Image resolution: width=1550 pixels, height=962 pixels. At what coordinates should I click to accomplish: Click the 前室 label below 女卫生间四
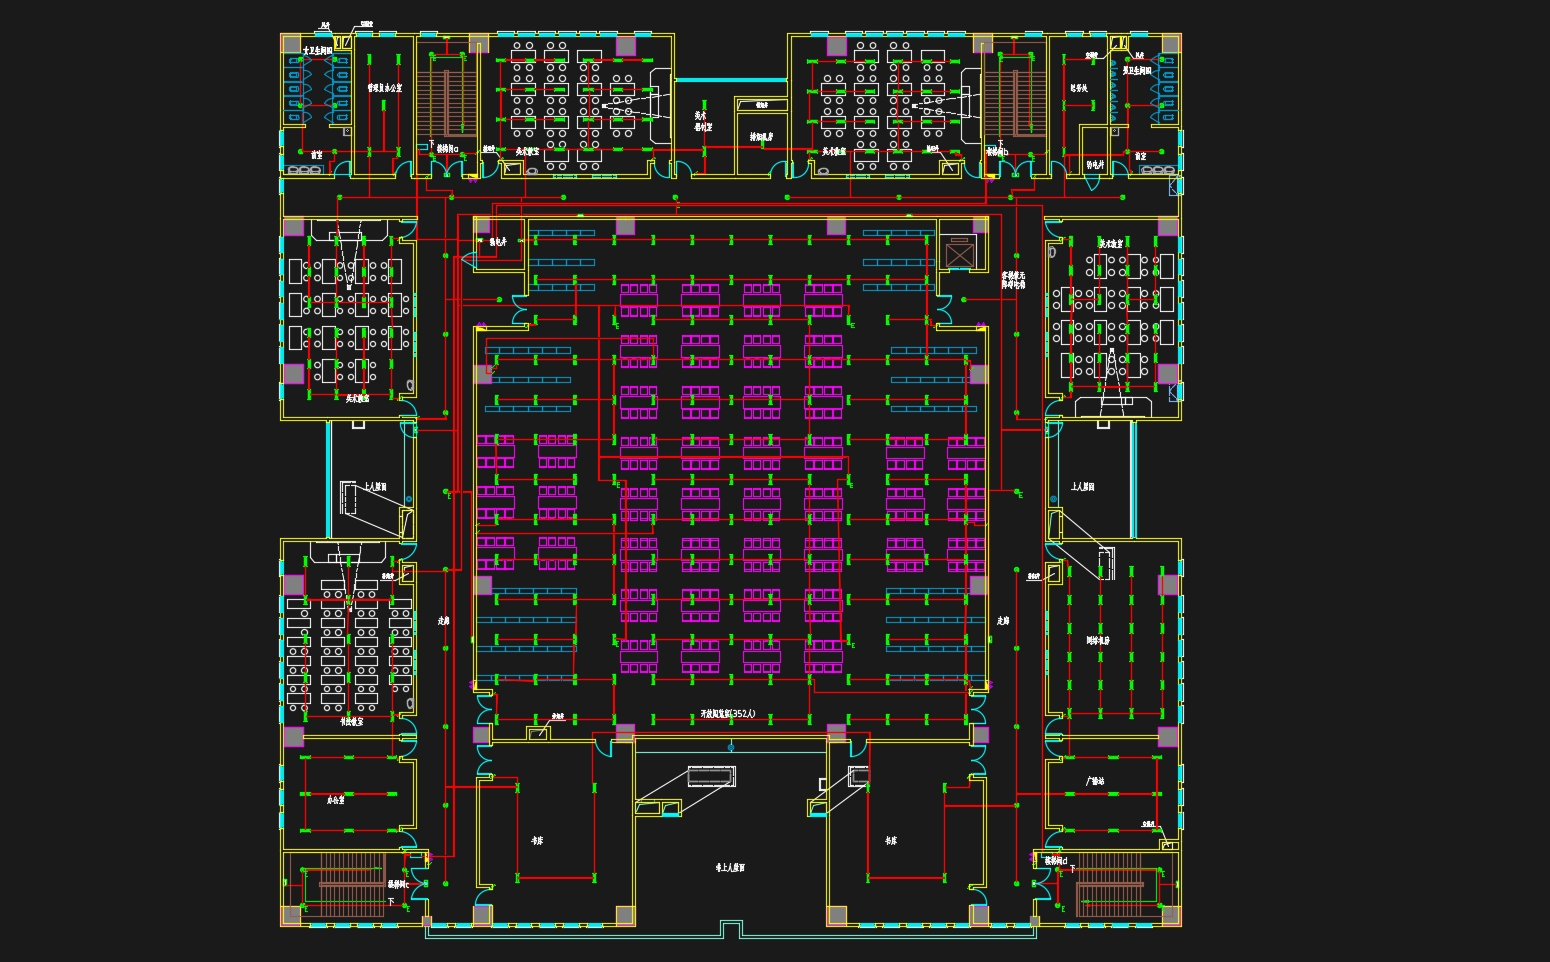click(x=316, y=156)
